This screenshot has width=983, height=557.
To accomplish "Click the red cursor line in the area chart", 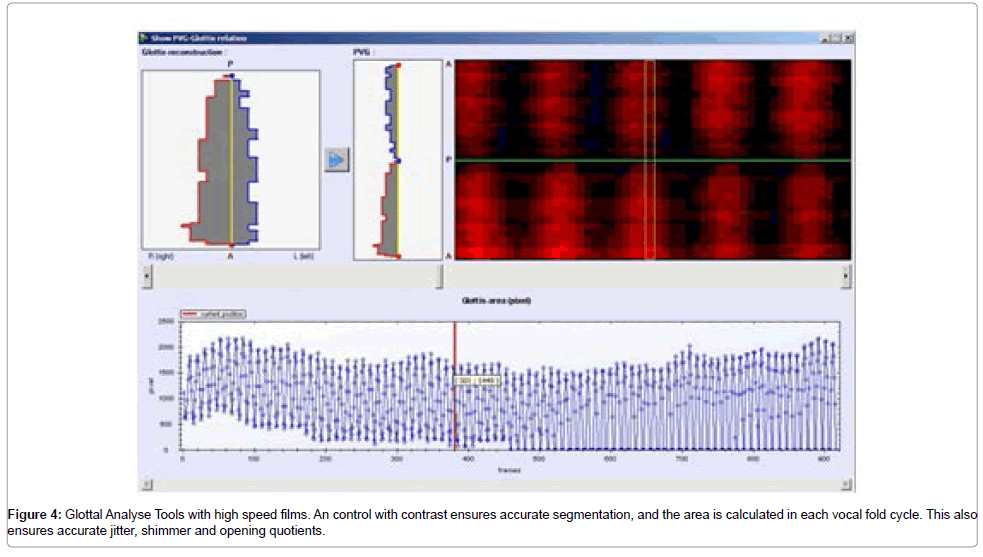I will point(455,386).
